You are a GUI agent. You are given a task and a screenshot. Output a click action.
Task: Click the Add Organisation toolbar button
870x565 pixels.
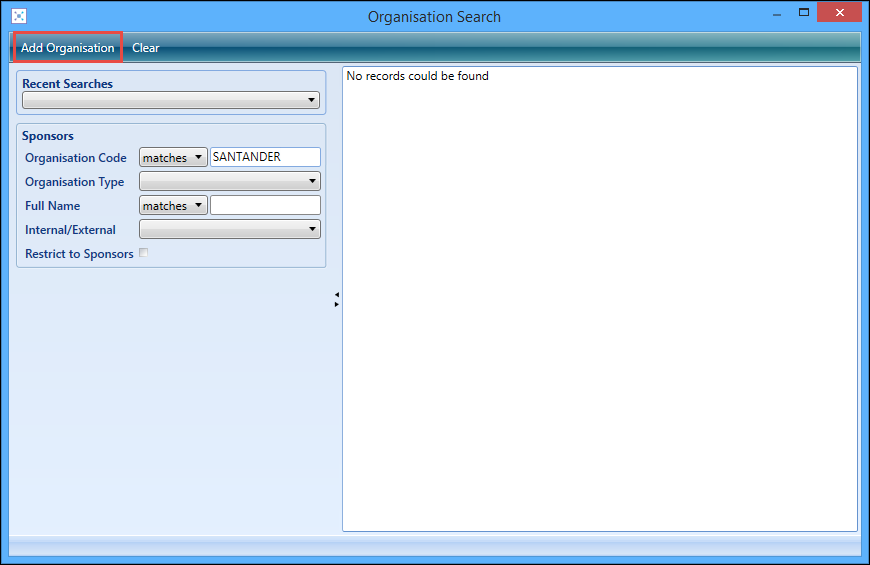coord(67,48)
